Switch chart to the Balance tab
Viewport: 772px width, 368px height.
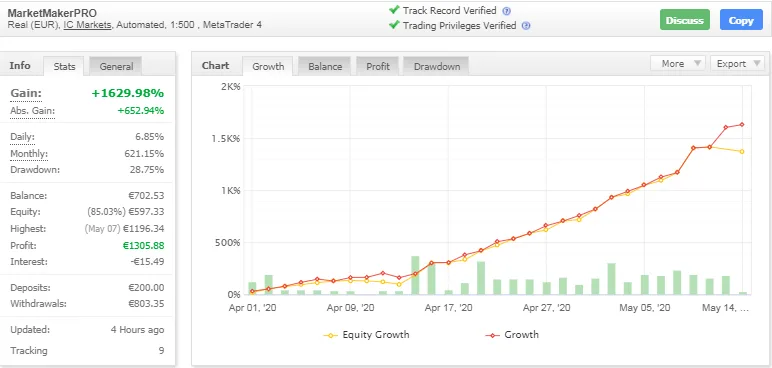(x=324, y=67)
